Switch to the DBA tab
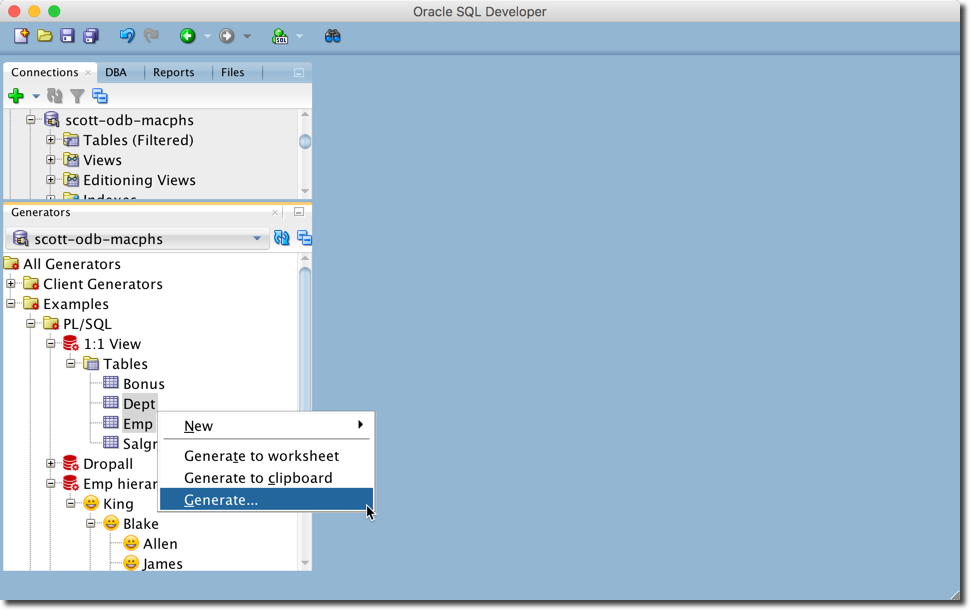Viewport: 970px width, 610px height. [x=116, y=72]
